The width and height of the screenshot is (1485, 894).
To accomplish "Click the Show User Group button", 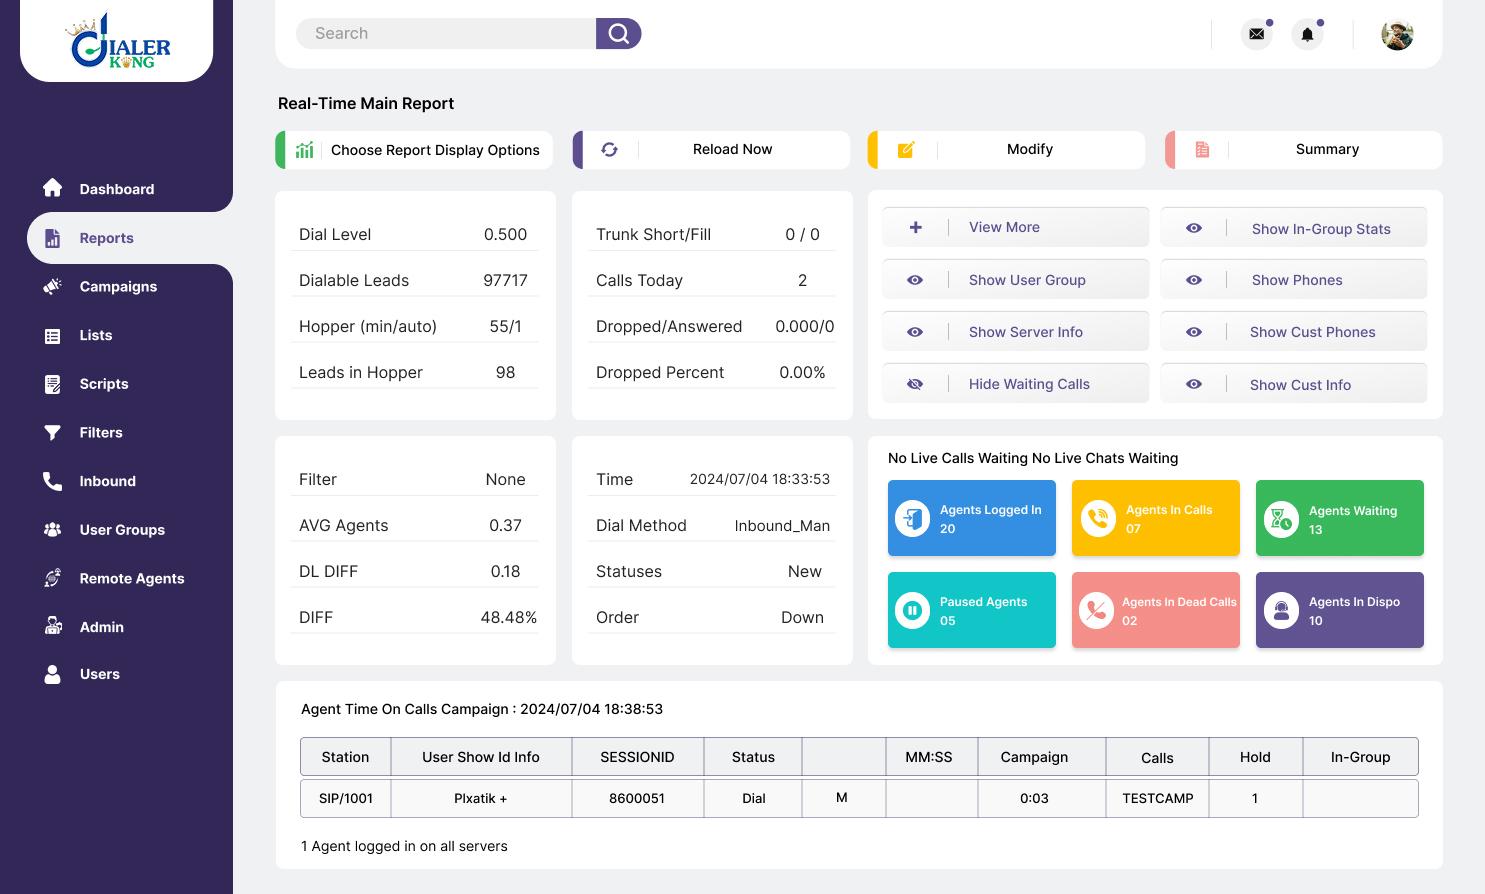I will click(x=1026, y=280).
